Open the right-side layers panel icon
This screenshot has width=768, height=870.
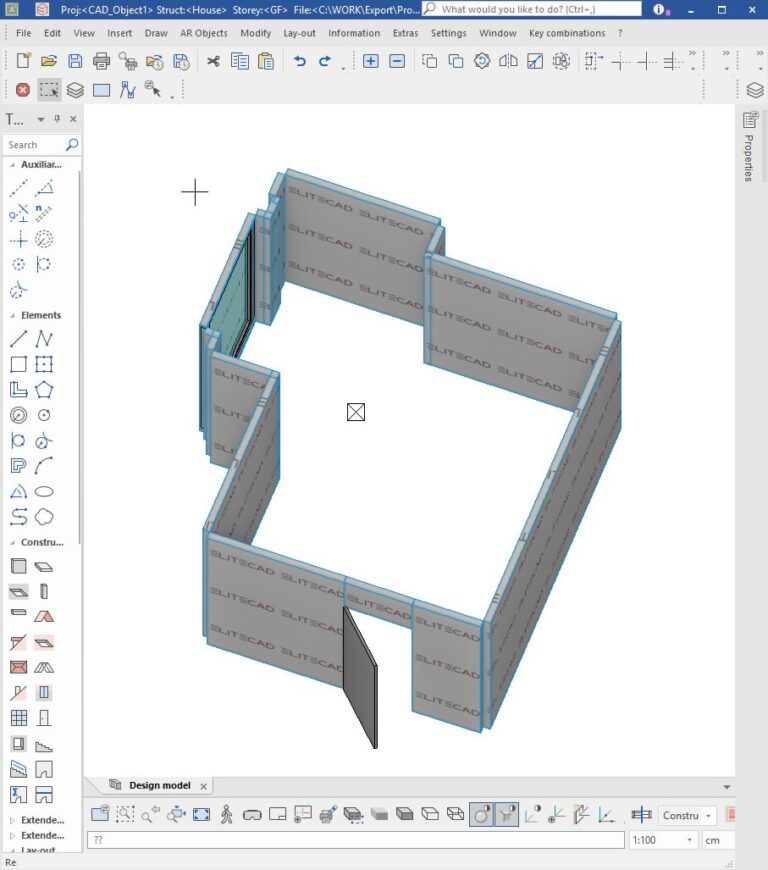pos(755,89)
